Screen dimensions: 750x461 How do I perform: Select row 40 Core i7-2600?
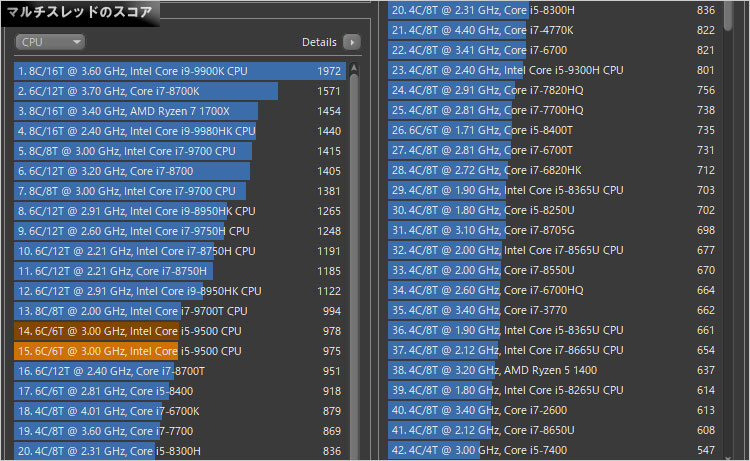[x=554, y=411]
